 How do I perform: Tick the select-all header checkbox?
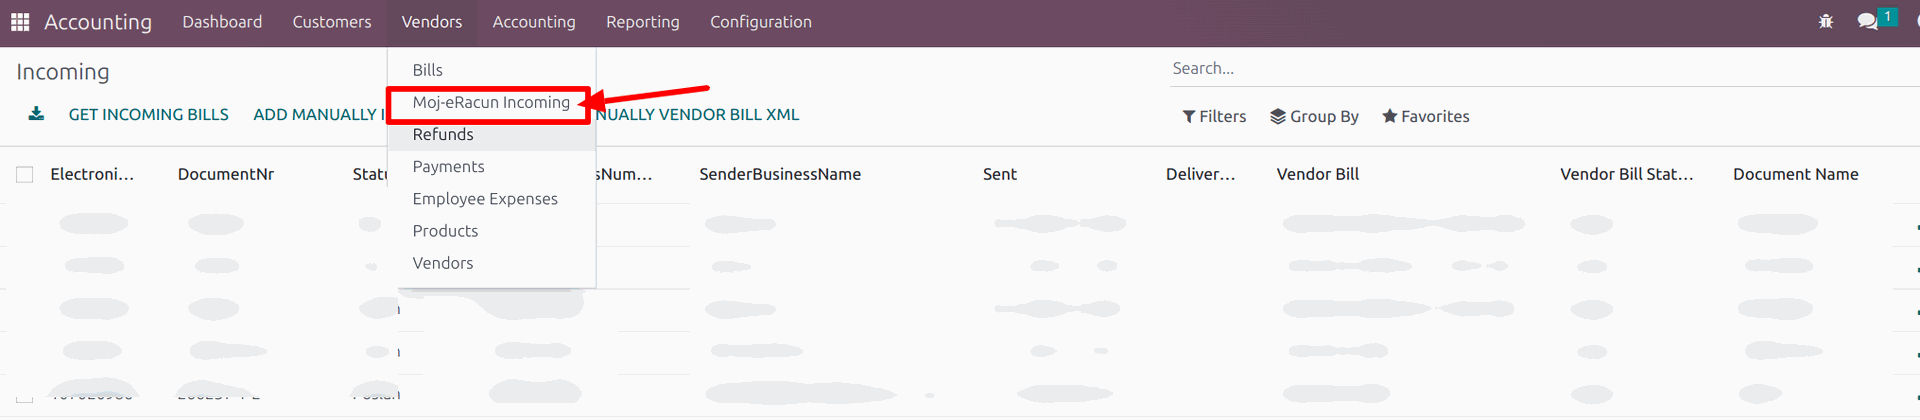[x=25, y=175]
